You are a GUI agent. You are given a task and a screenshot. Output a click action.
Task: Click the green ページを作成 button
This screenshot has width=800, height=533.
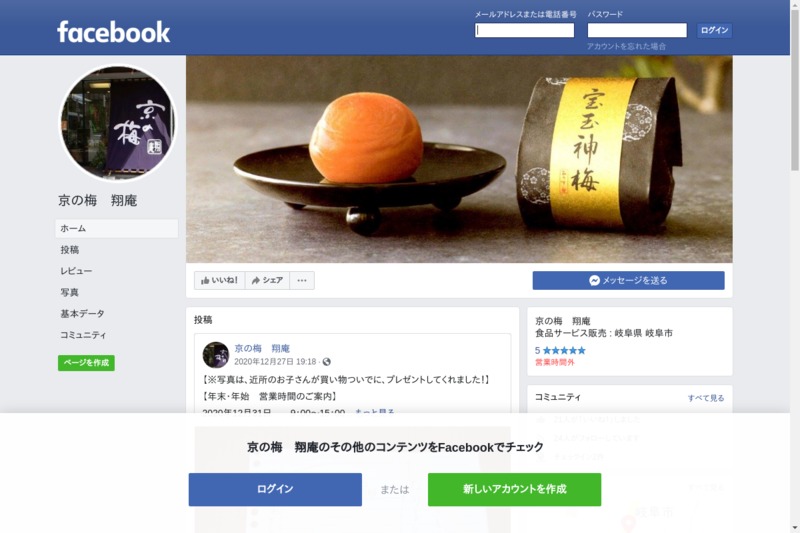click(x=86, y=363)
